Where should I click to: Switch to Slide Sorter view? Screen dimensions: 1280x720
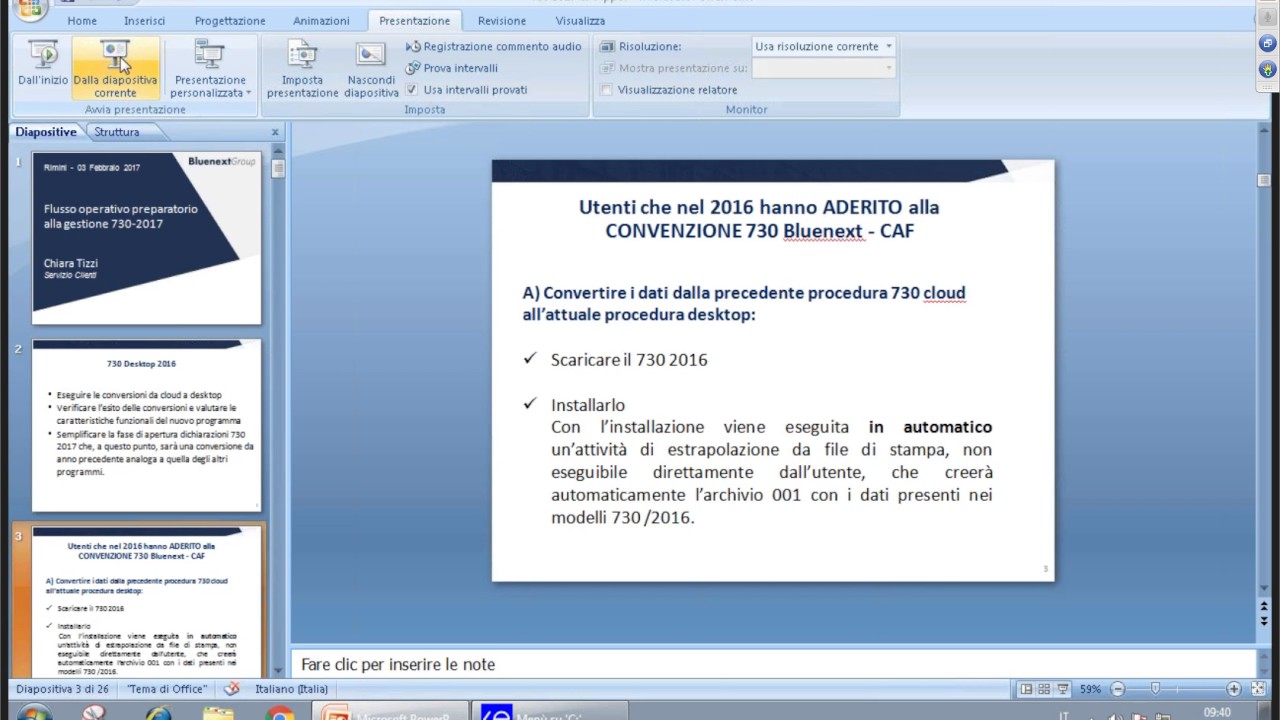point(1044,689)
